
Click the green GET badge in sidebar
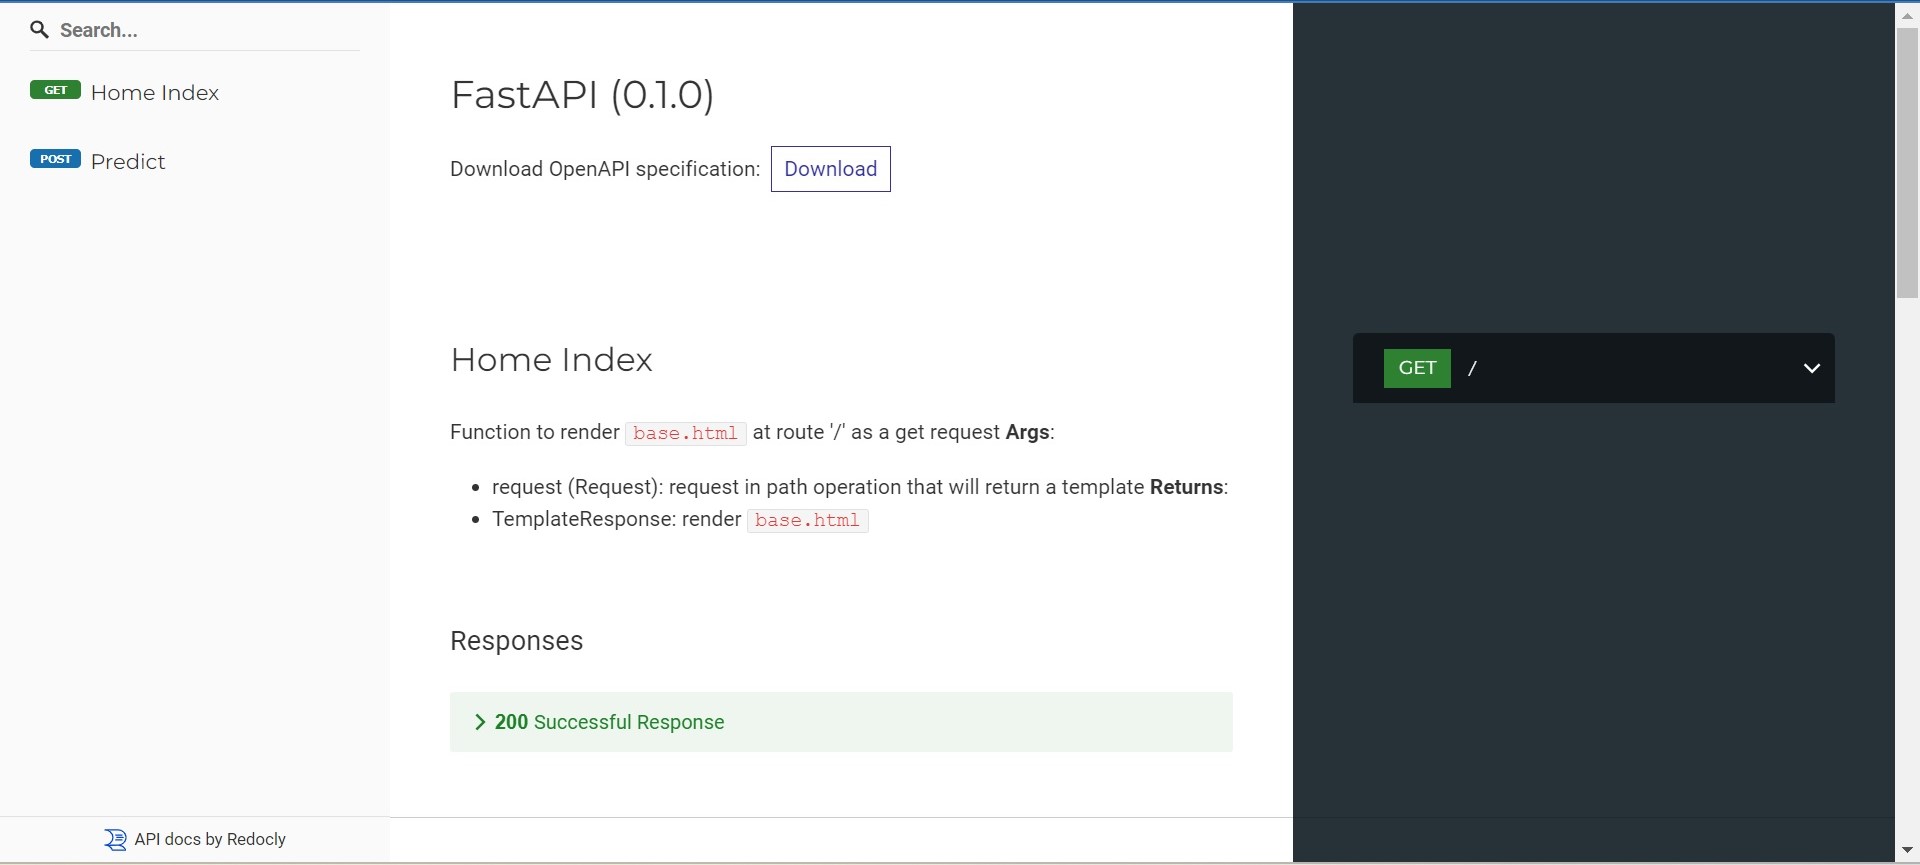click(56, 90)
